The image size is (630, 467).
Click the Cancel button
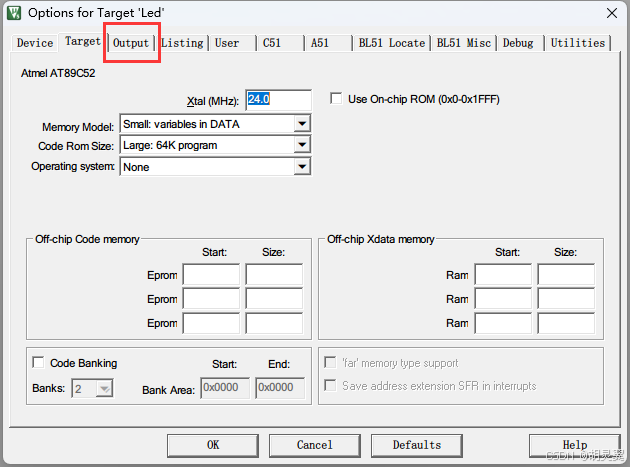coord(315,445)
